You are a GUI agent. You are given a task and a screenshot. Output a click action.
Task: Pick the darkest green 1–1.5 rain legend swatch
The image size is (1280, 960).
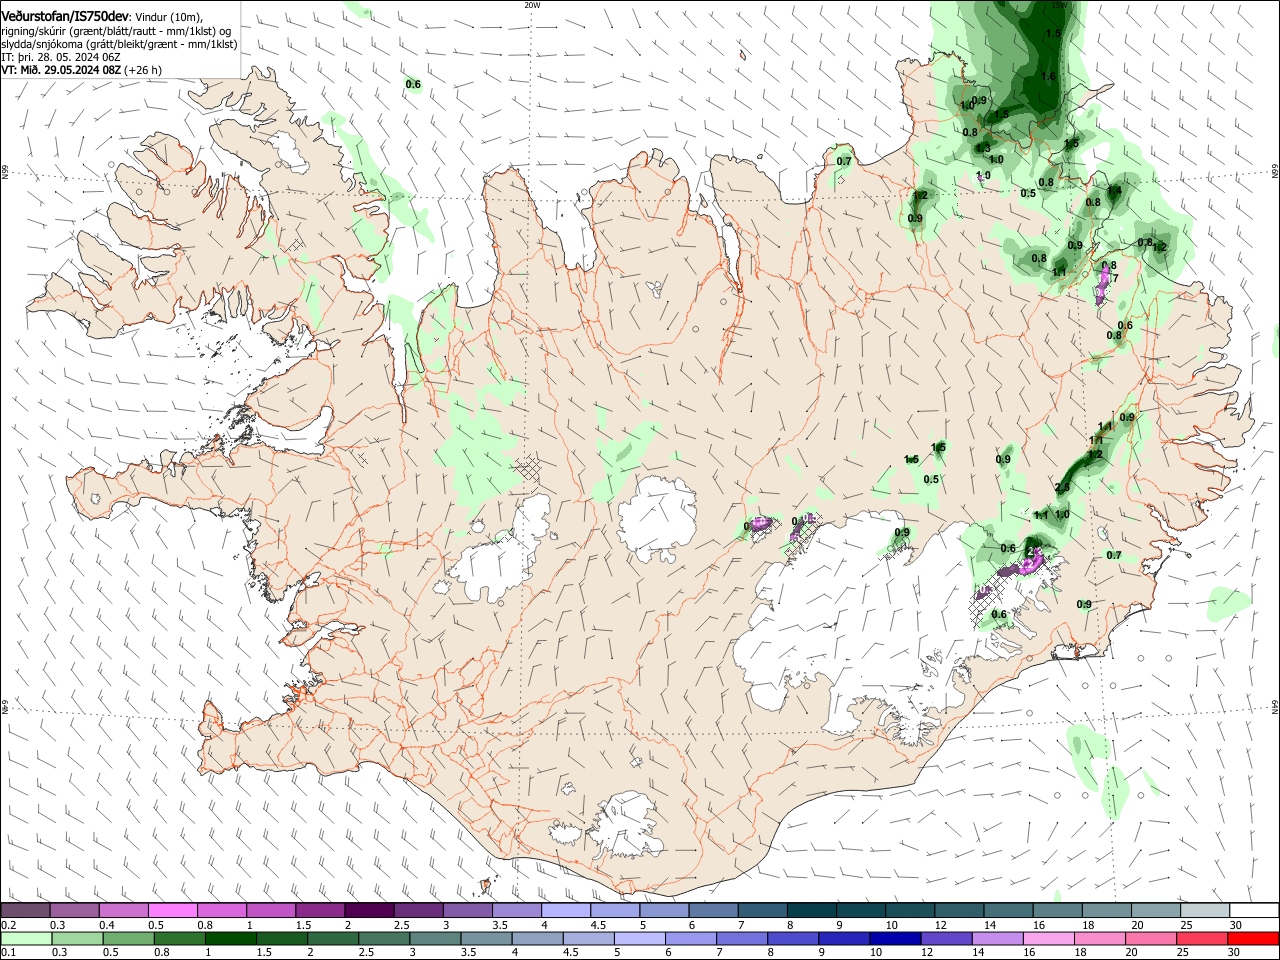[x=230, y=938]
